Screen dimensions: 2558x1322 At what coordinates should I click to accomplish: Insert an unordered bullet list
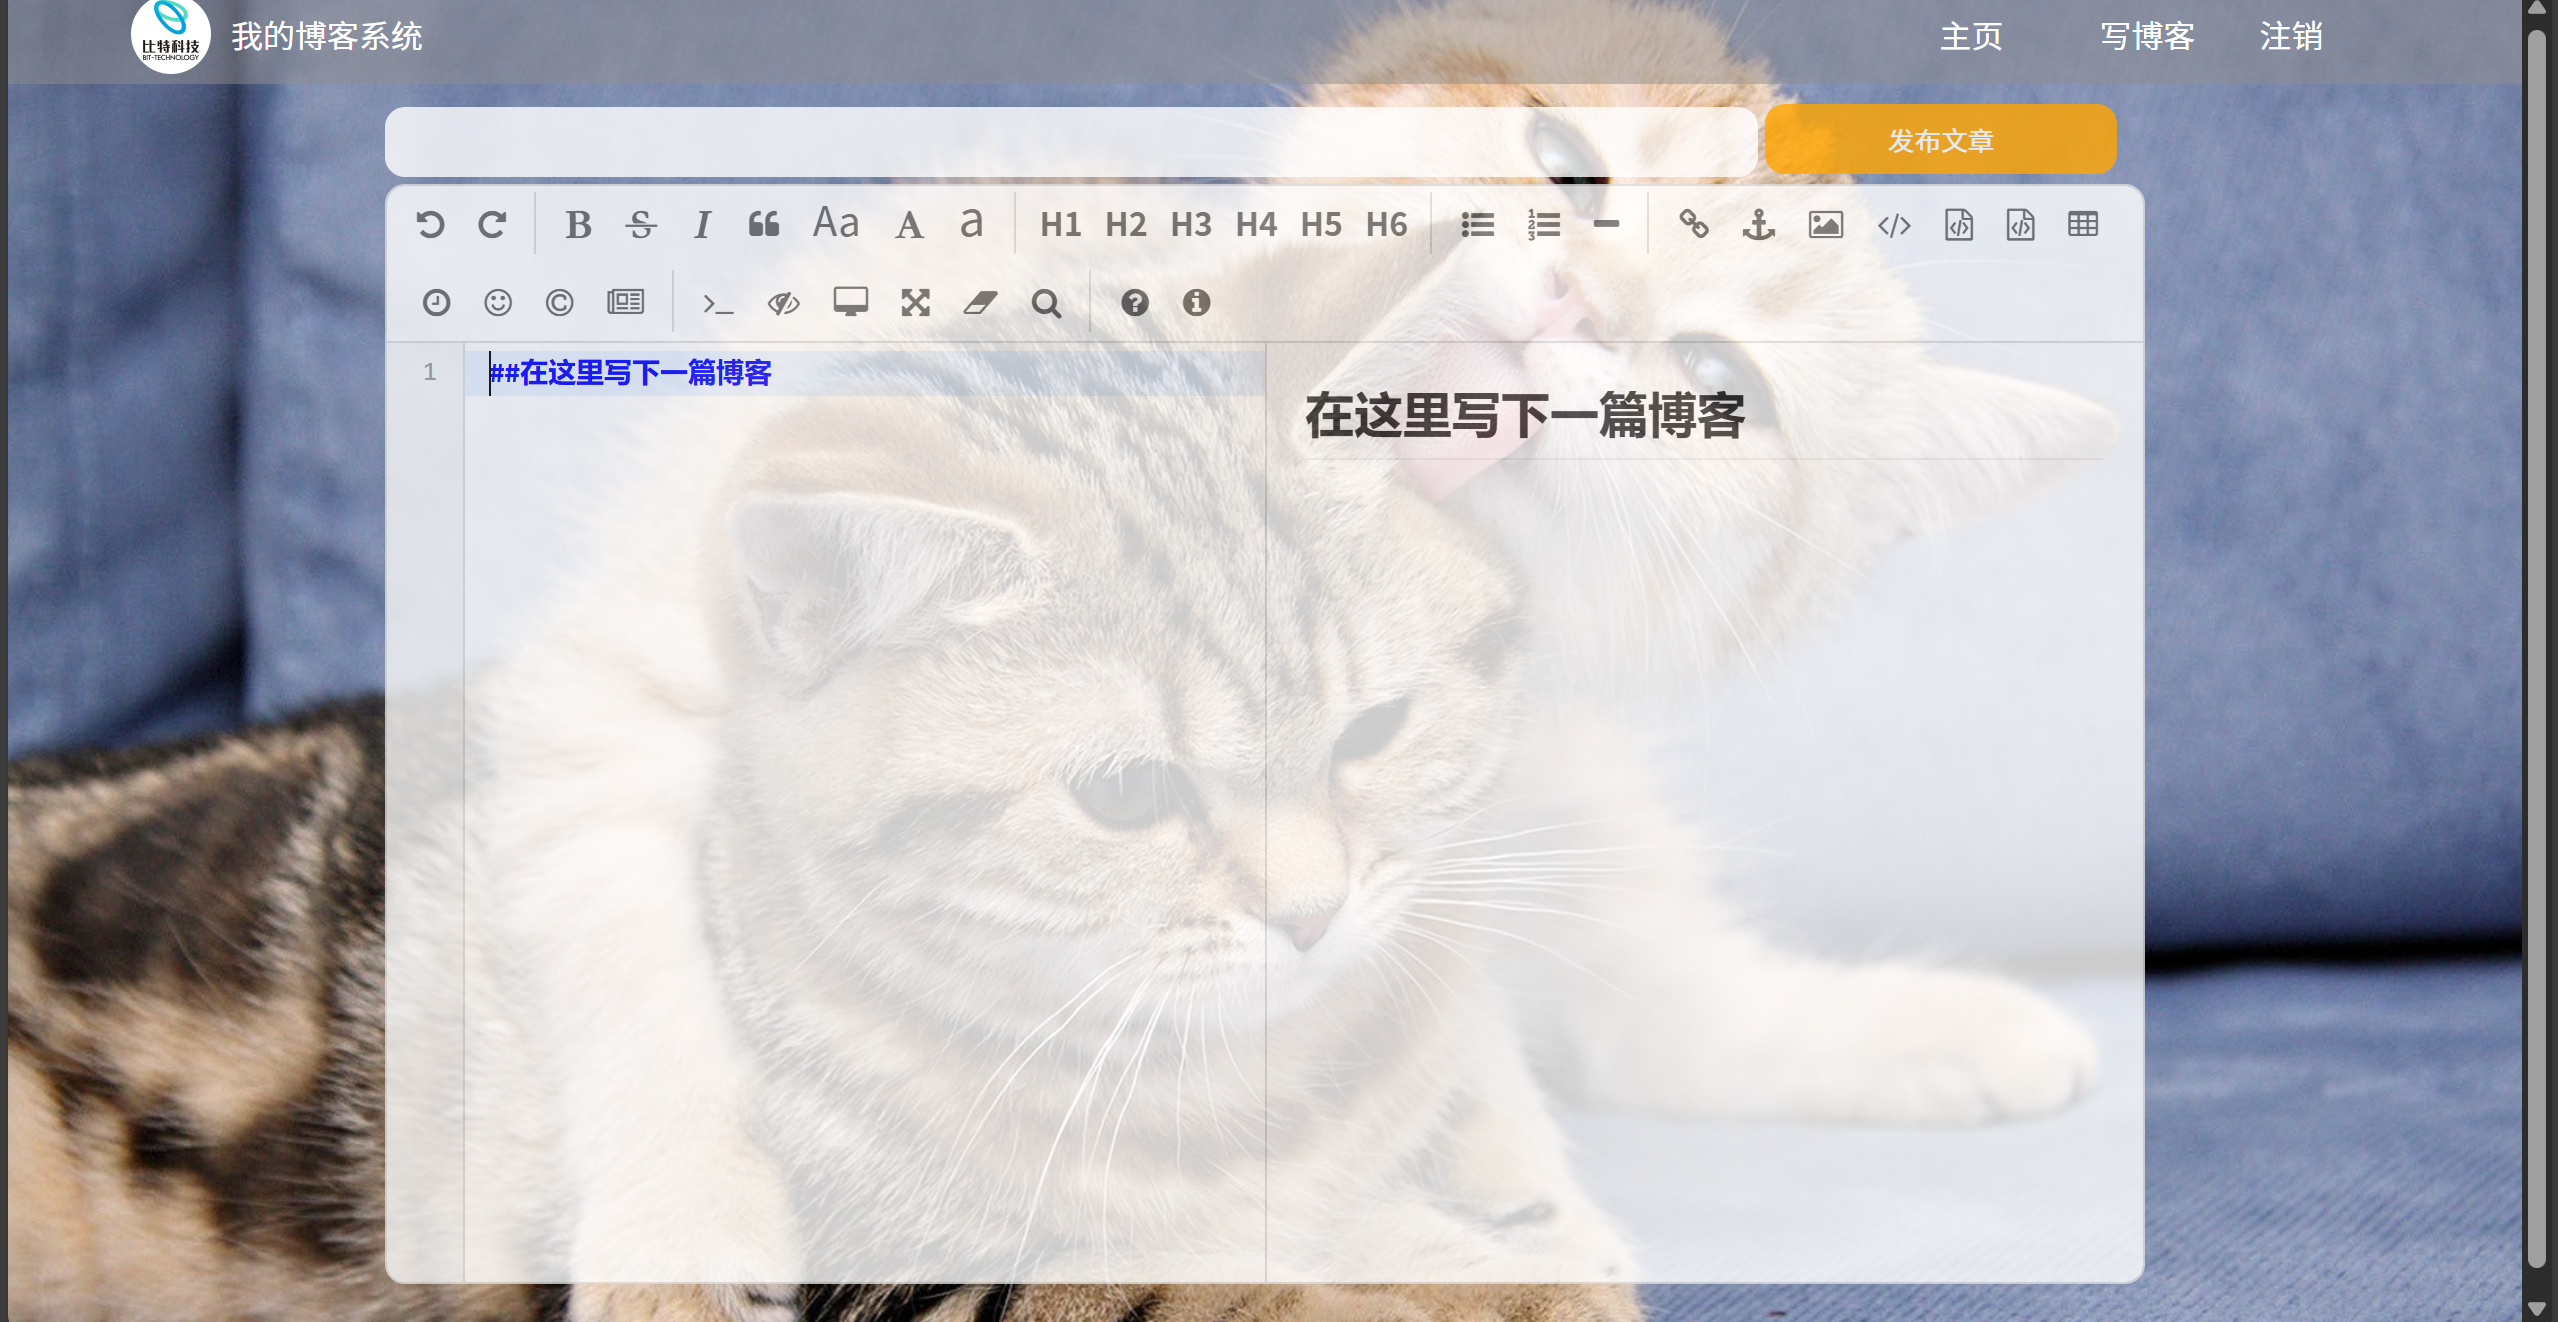click(x=1477, y=224)
